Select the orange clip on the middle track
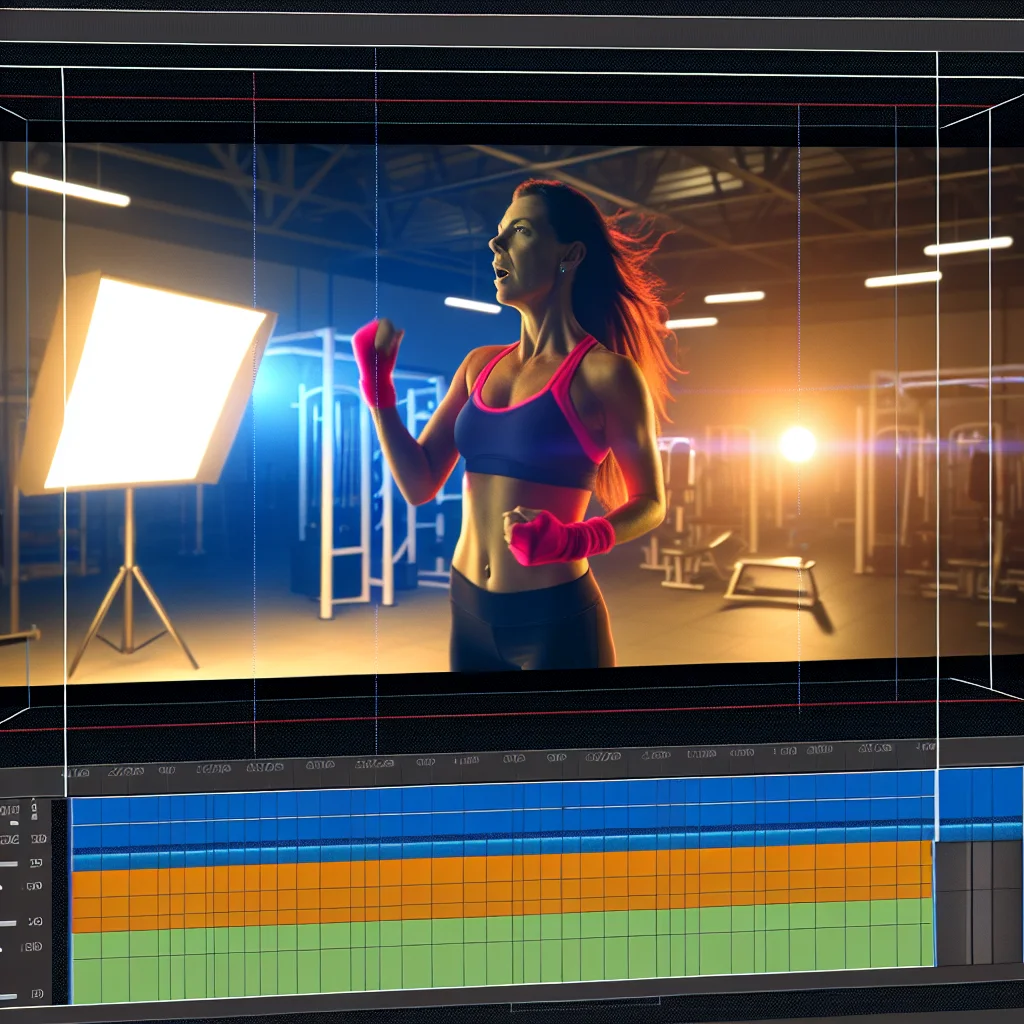Image resolution: width=1024 pixels, height=1024 pixels. coord(500,885)
